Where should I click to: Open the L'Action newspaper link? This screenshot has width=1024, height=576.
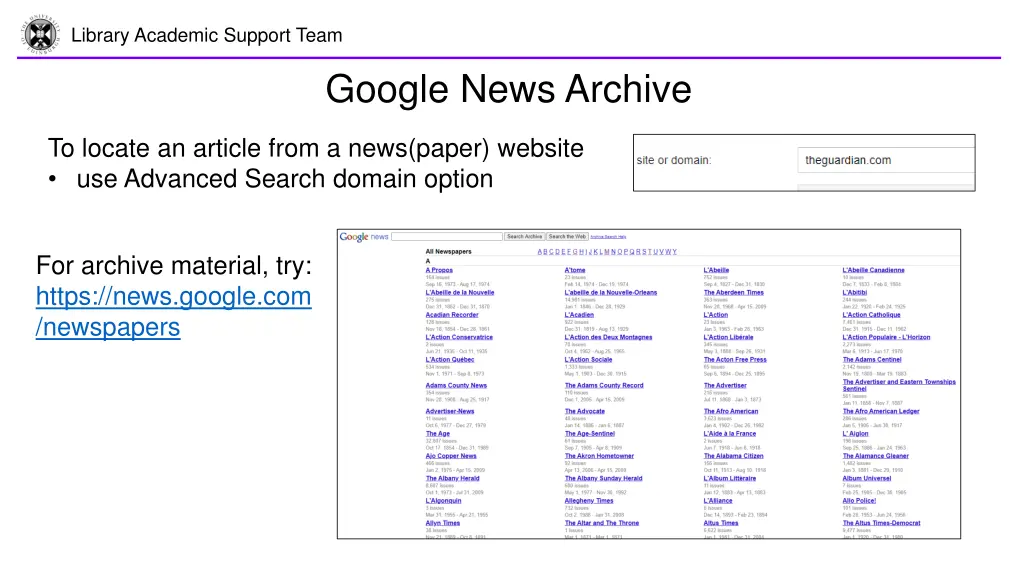pos(716,315)
